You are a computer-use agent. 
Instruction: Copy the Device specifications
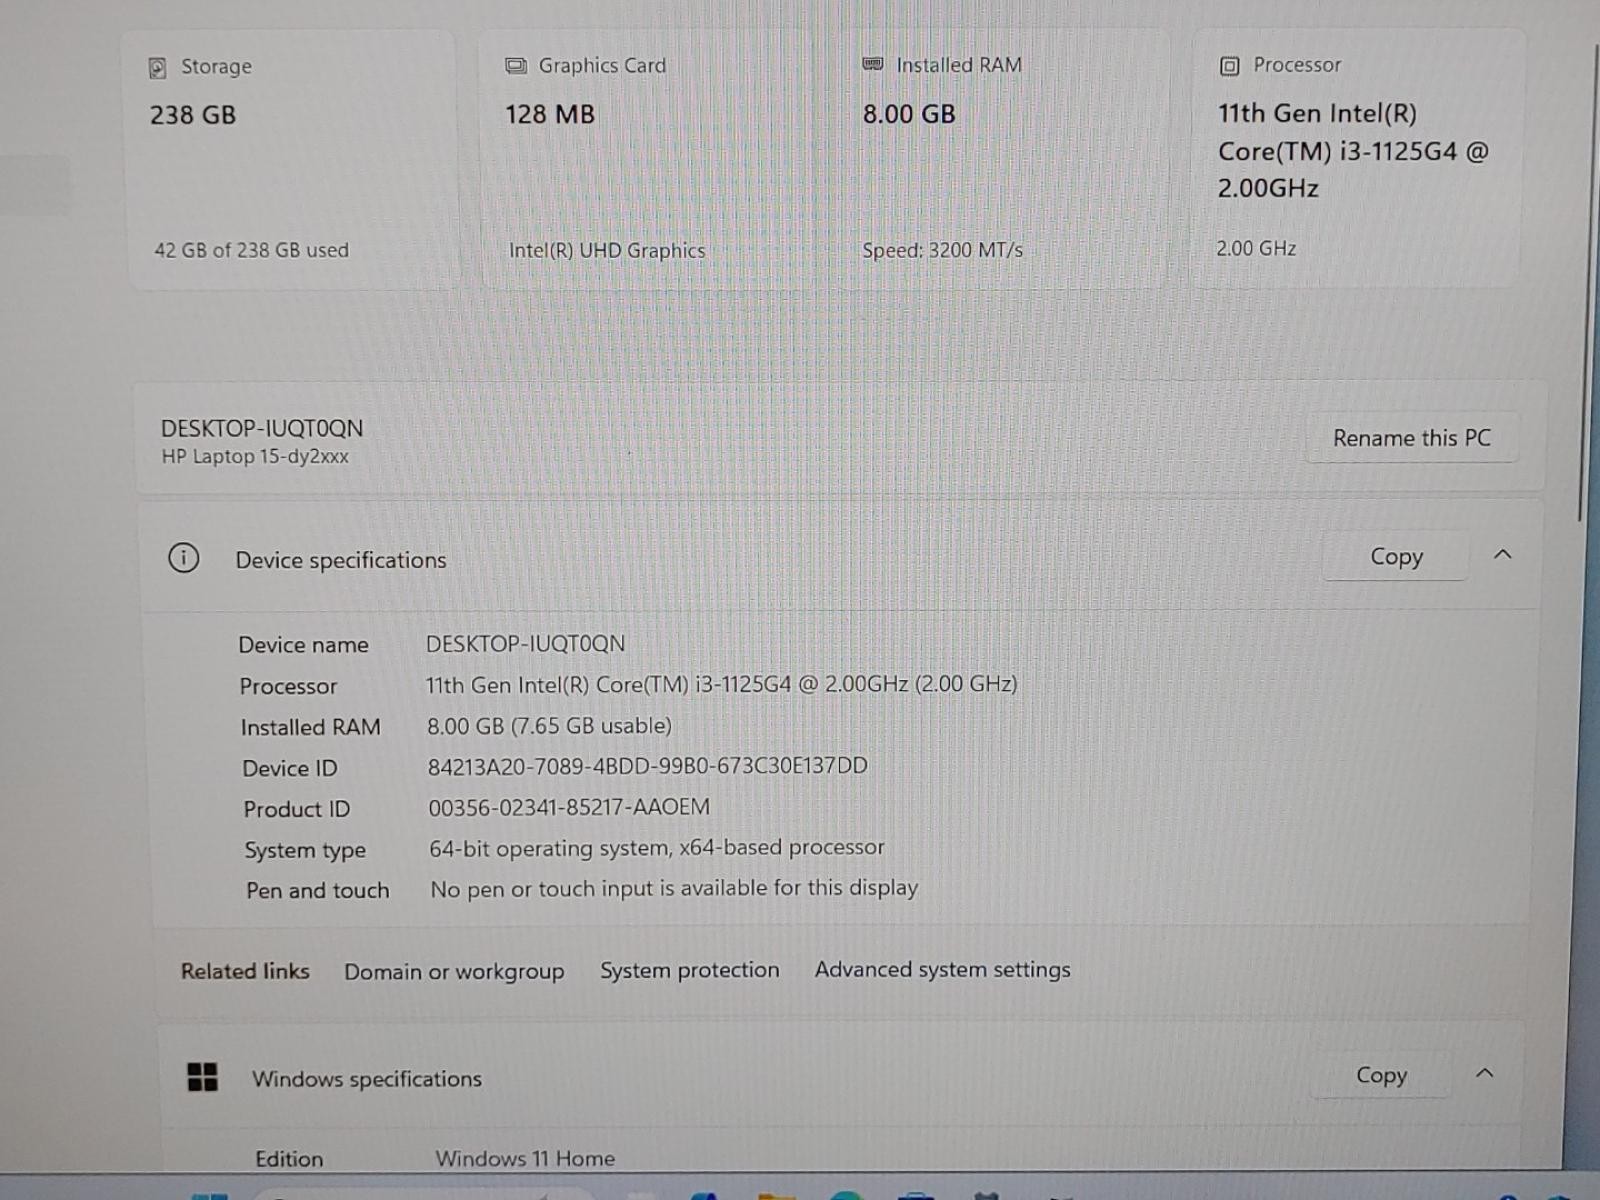point(1396,557)
